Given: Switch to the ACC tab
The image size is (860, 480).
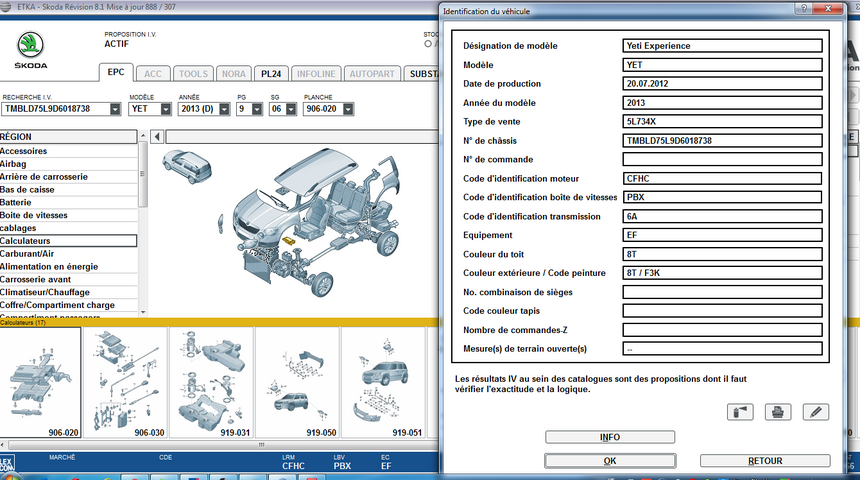Looking at the screenshot, I should click(153, 74).
